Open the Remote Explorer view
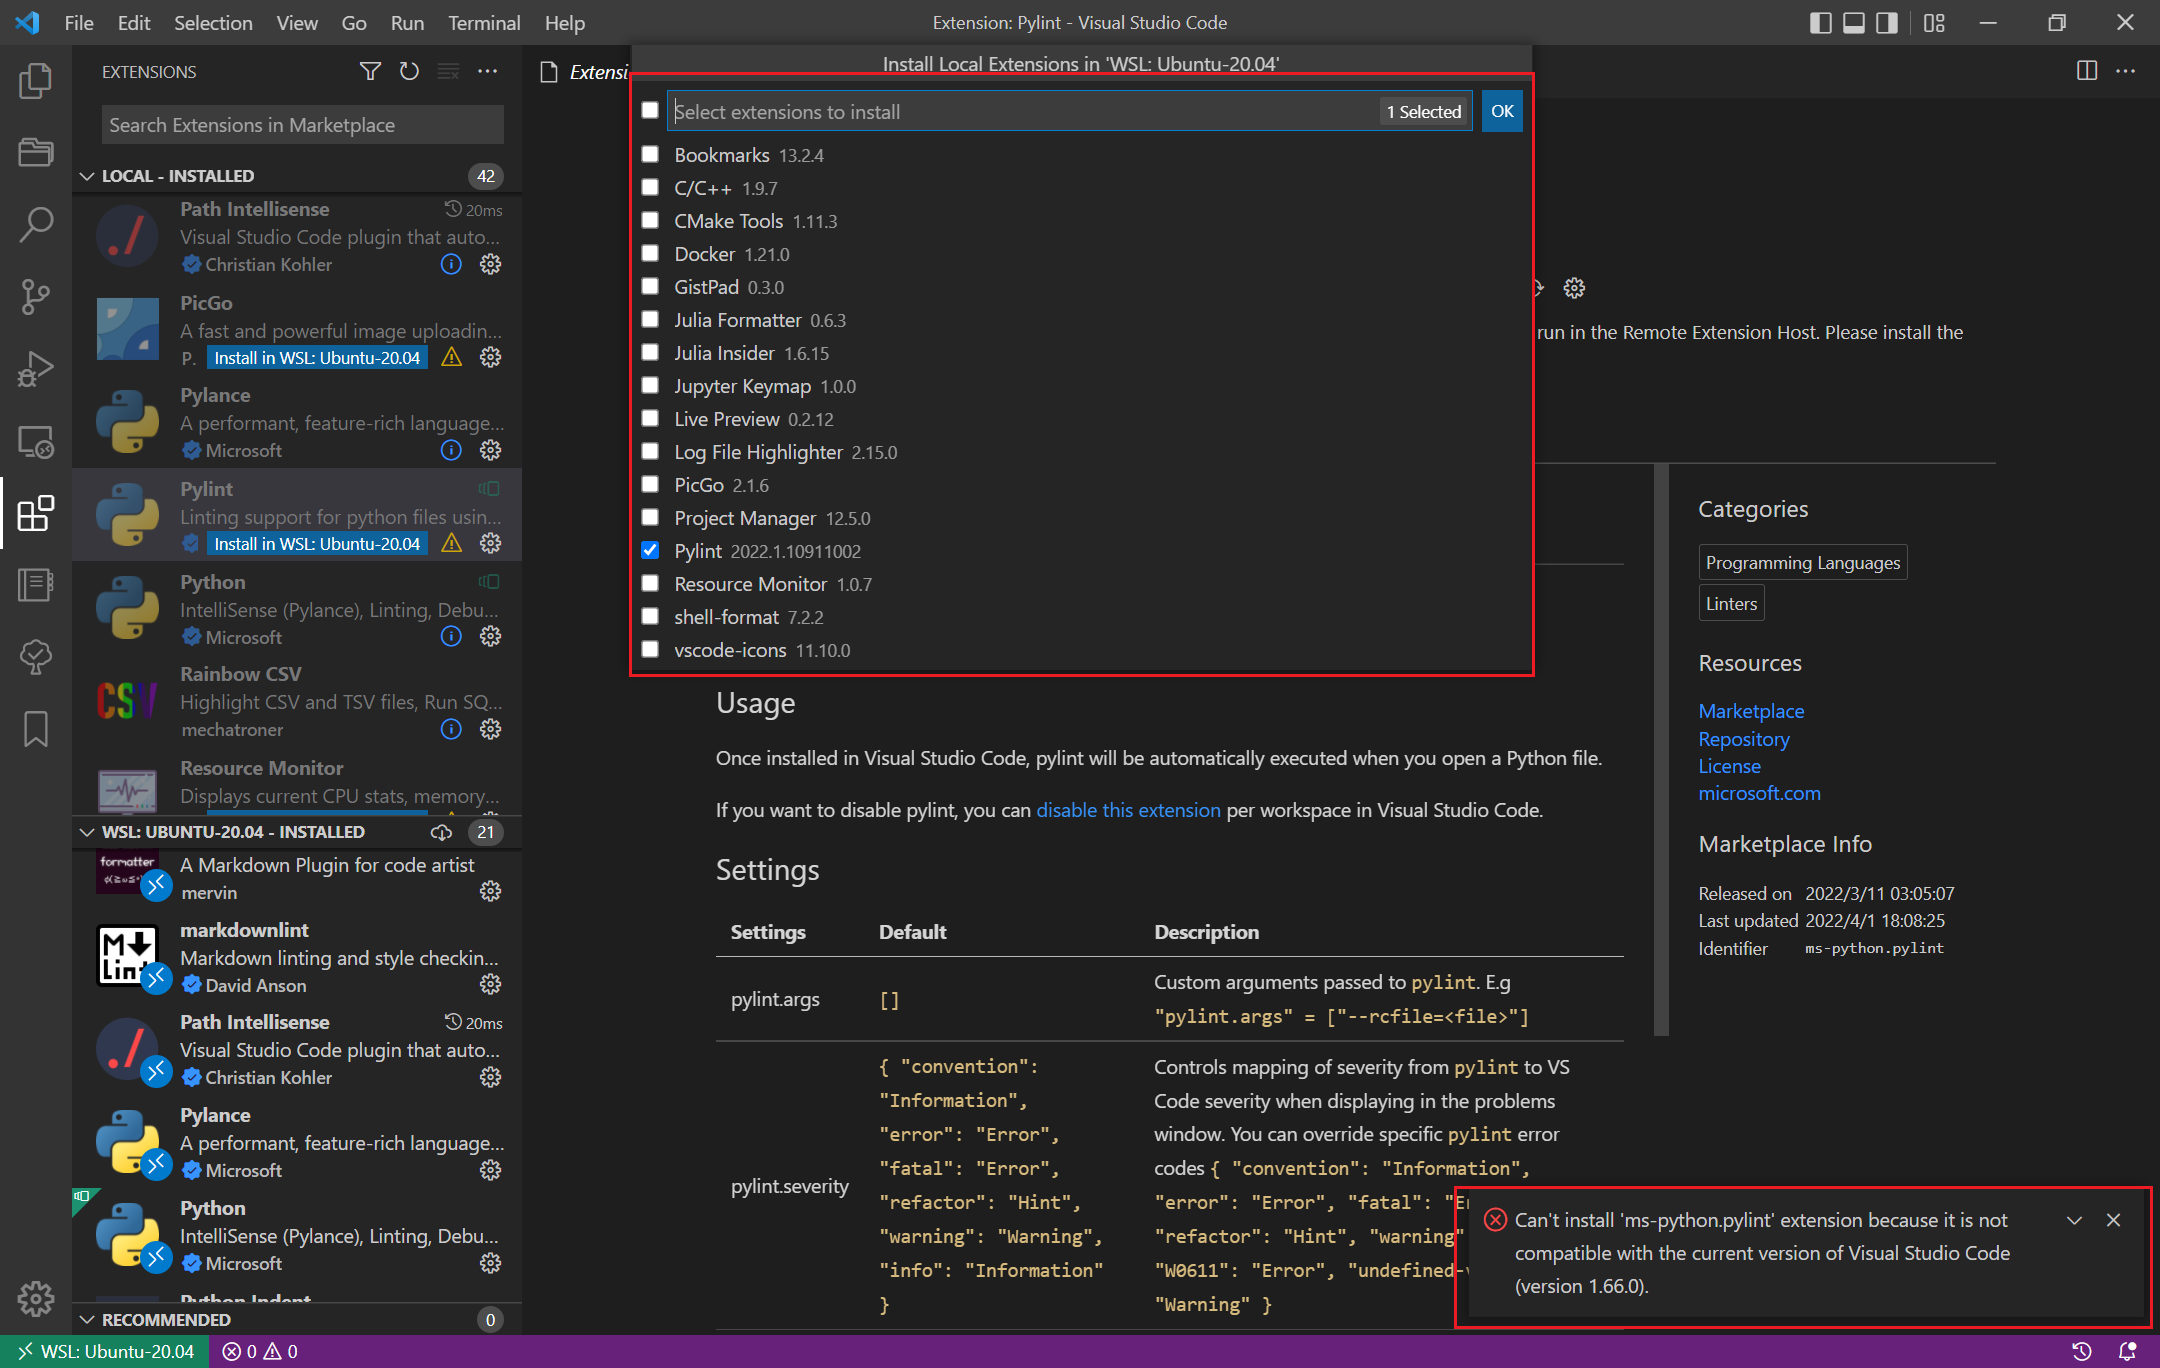This screenshot has height=1368, width=2160. click(x=36, y=441)
